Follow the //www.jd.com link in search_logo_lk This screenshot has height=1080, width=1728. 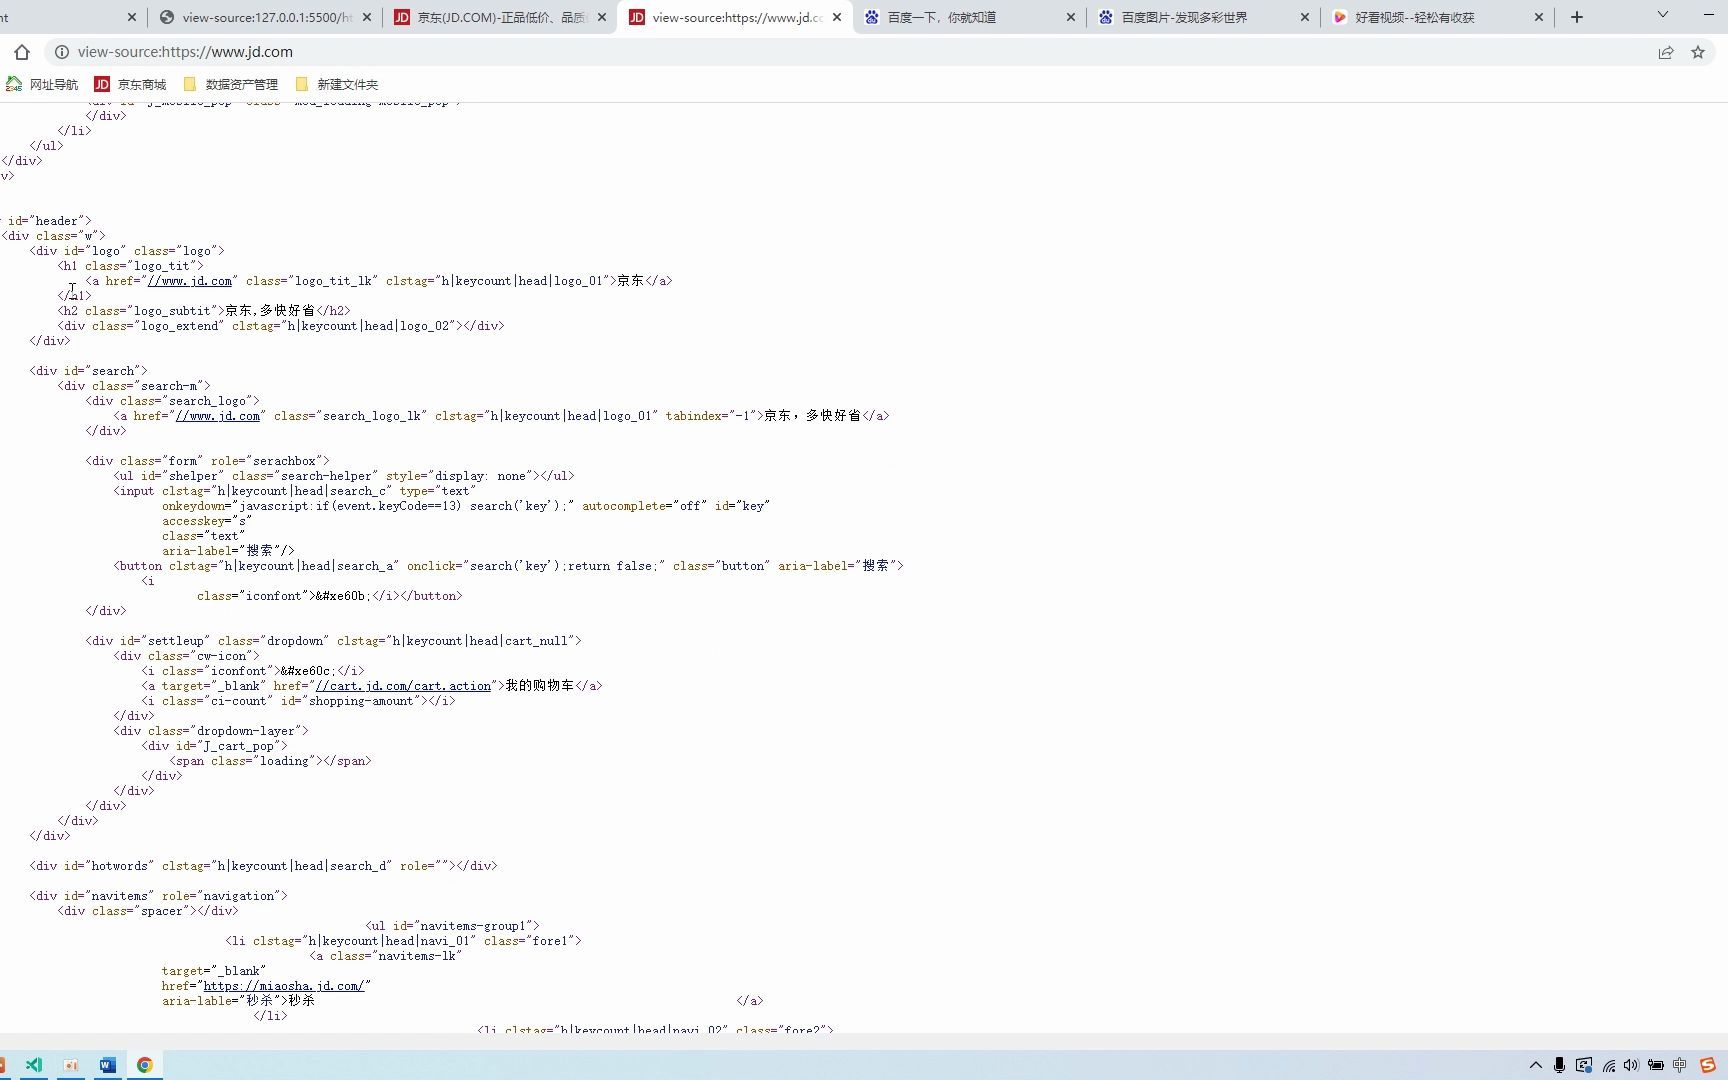click(x=218, y=416)
